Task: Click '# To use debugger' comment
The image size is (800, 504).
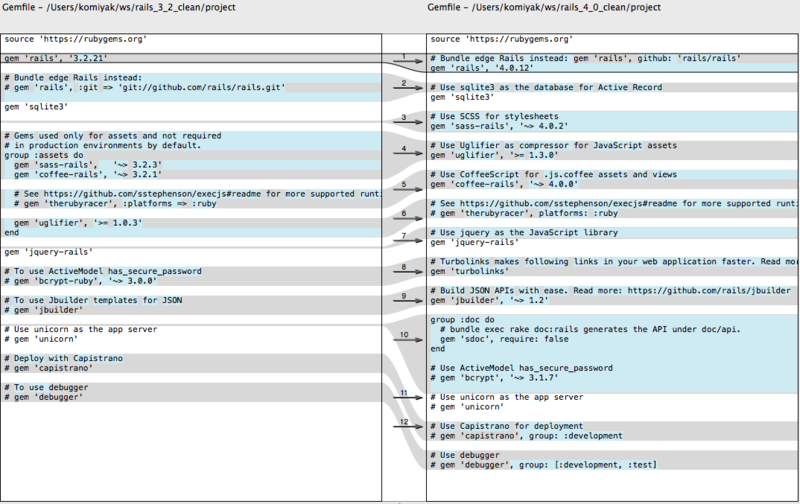Action: coord(46,388)
